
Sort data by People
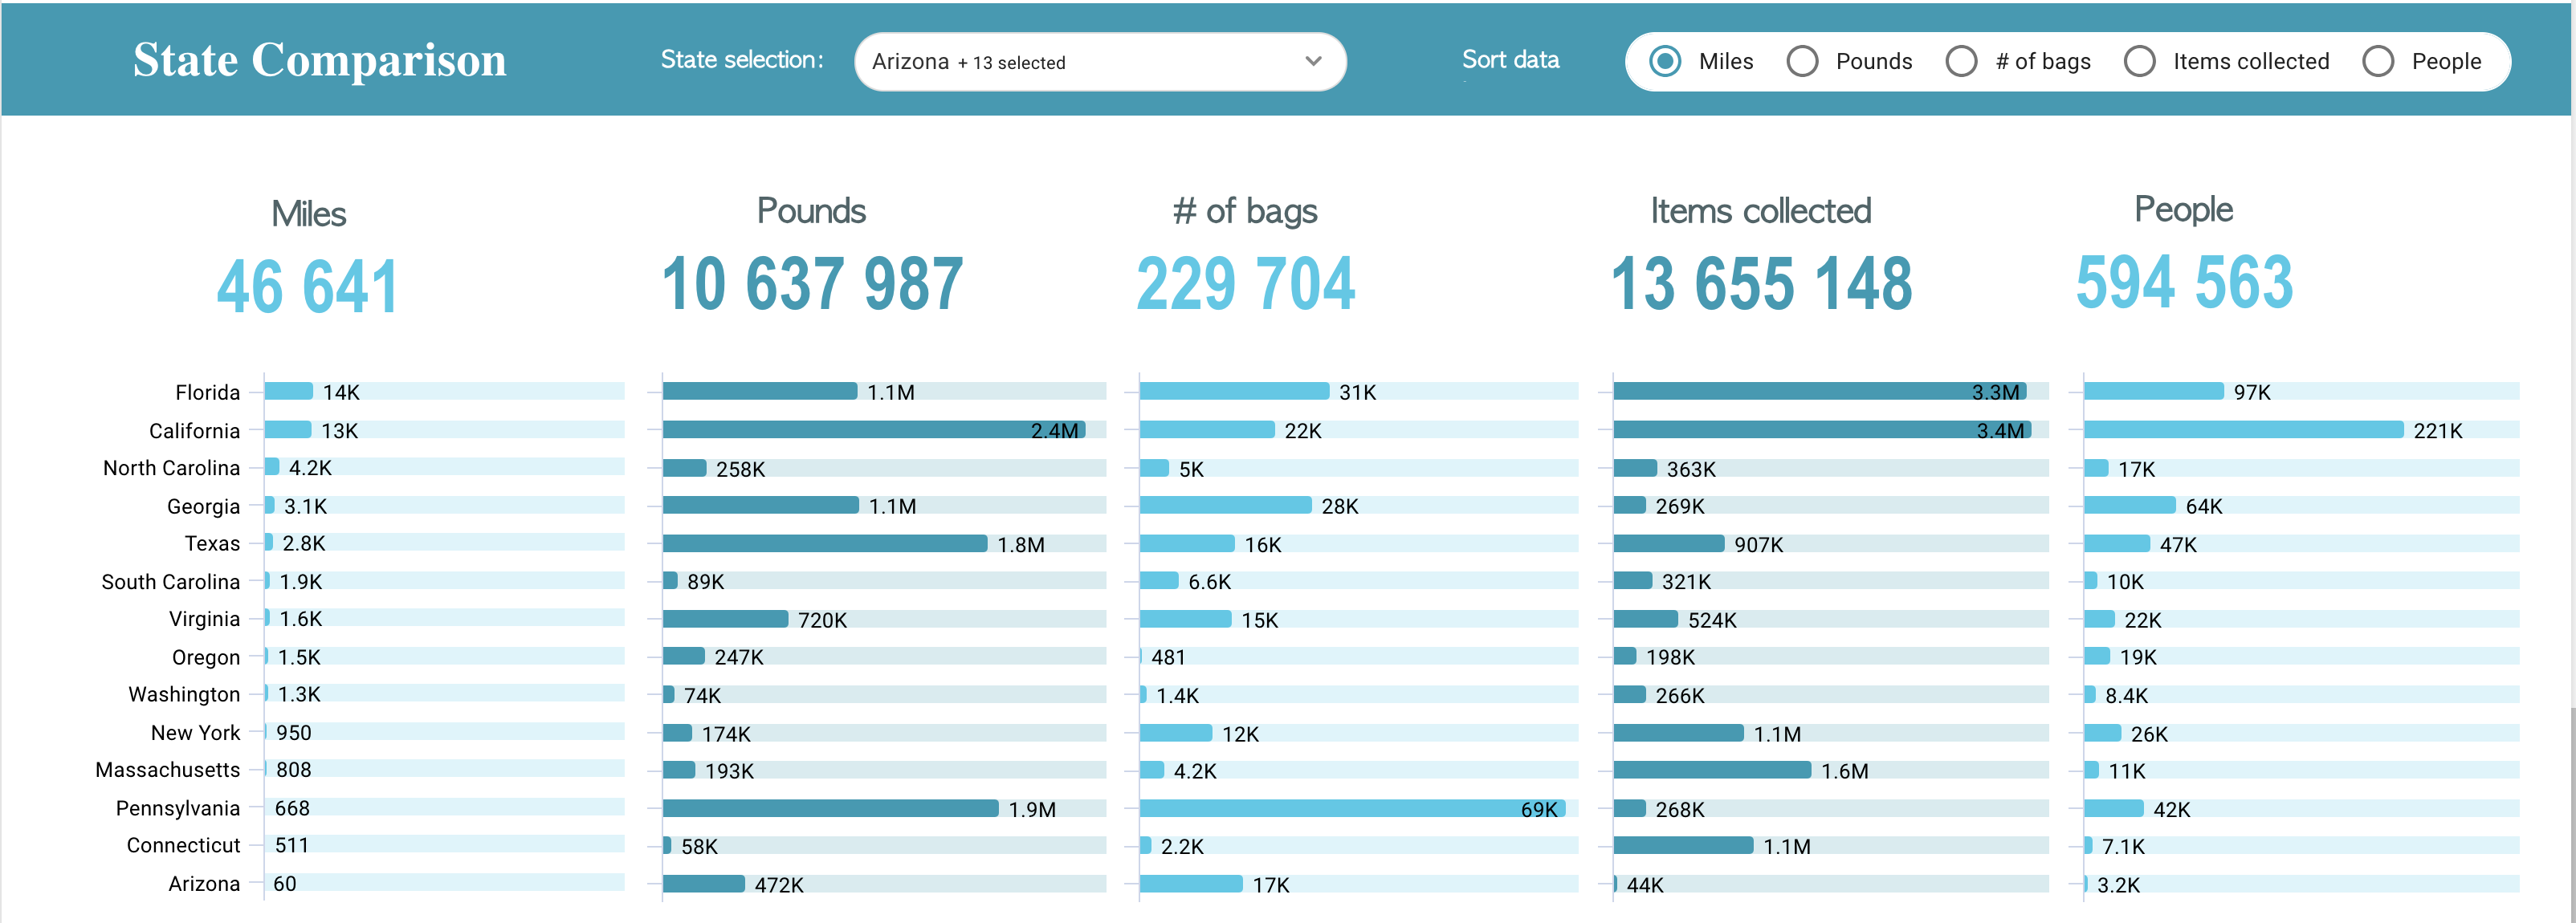tap(2378, 61)
